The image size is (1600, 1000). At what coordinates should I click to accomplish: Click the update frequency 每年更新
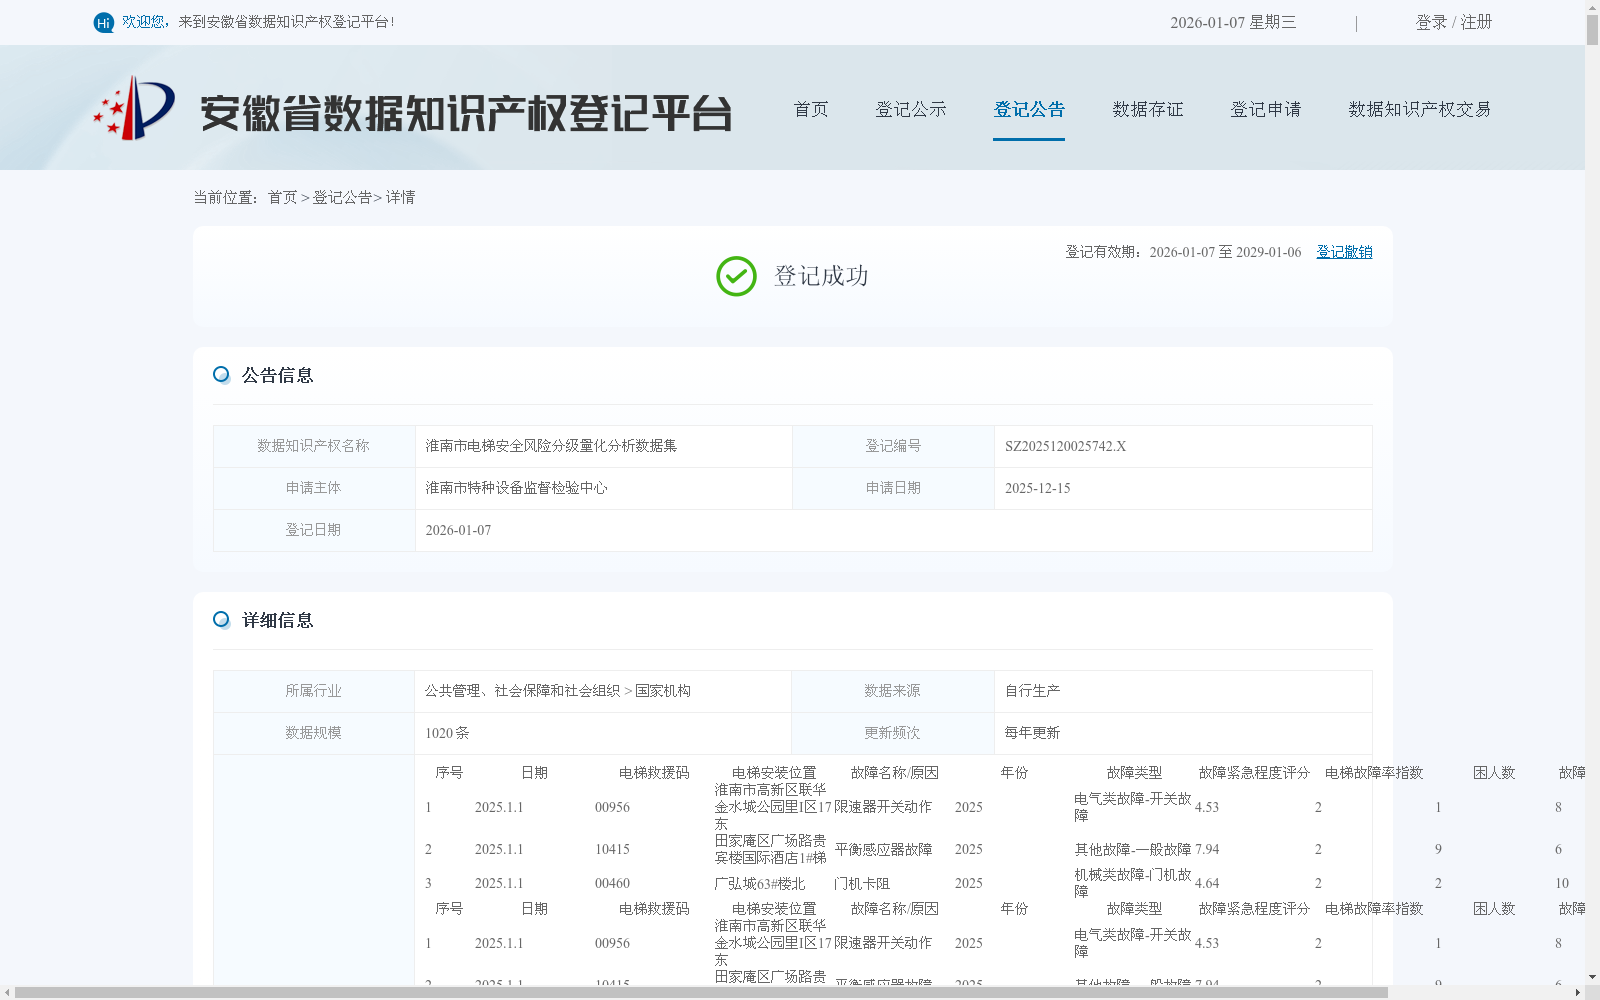click(1032, 733)
